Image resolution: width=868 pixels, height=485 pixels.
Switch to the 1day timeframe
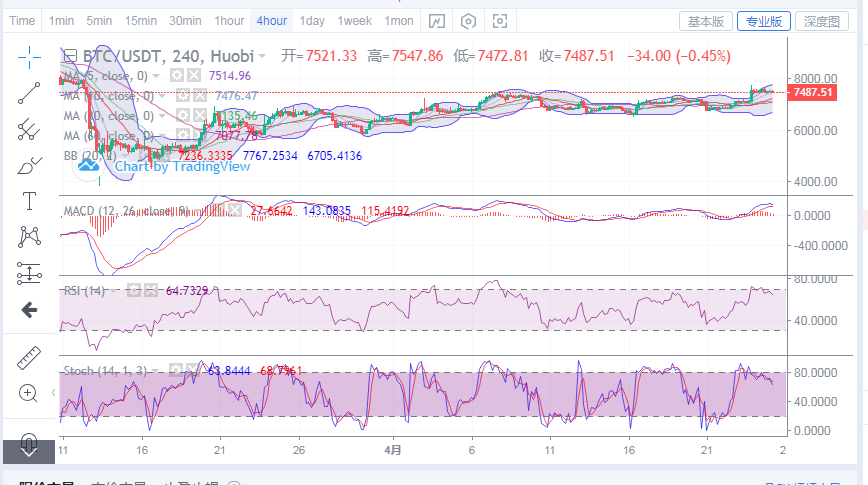point(312,21)
